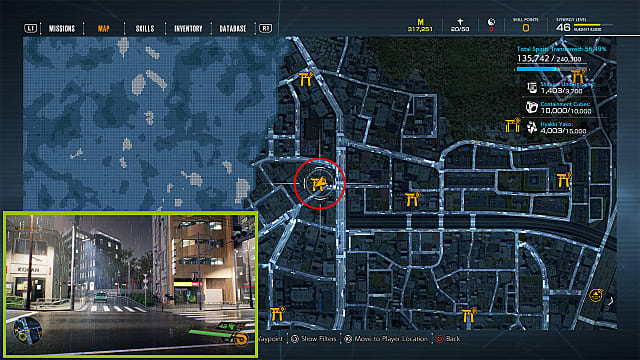Click the blue spirits transmitted progress bar
Viewport: 640px width, 360px height.
pos(551,69)
